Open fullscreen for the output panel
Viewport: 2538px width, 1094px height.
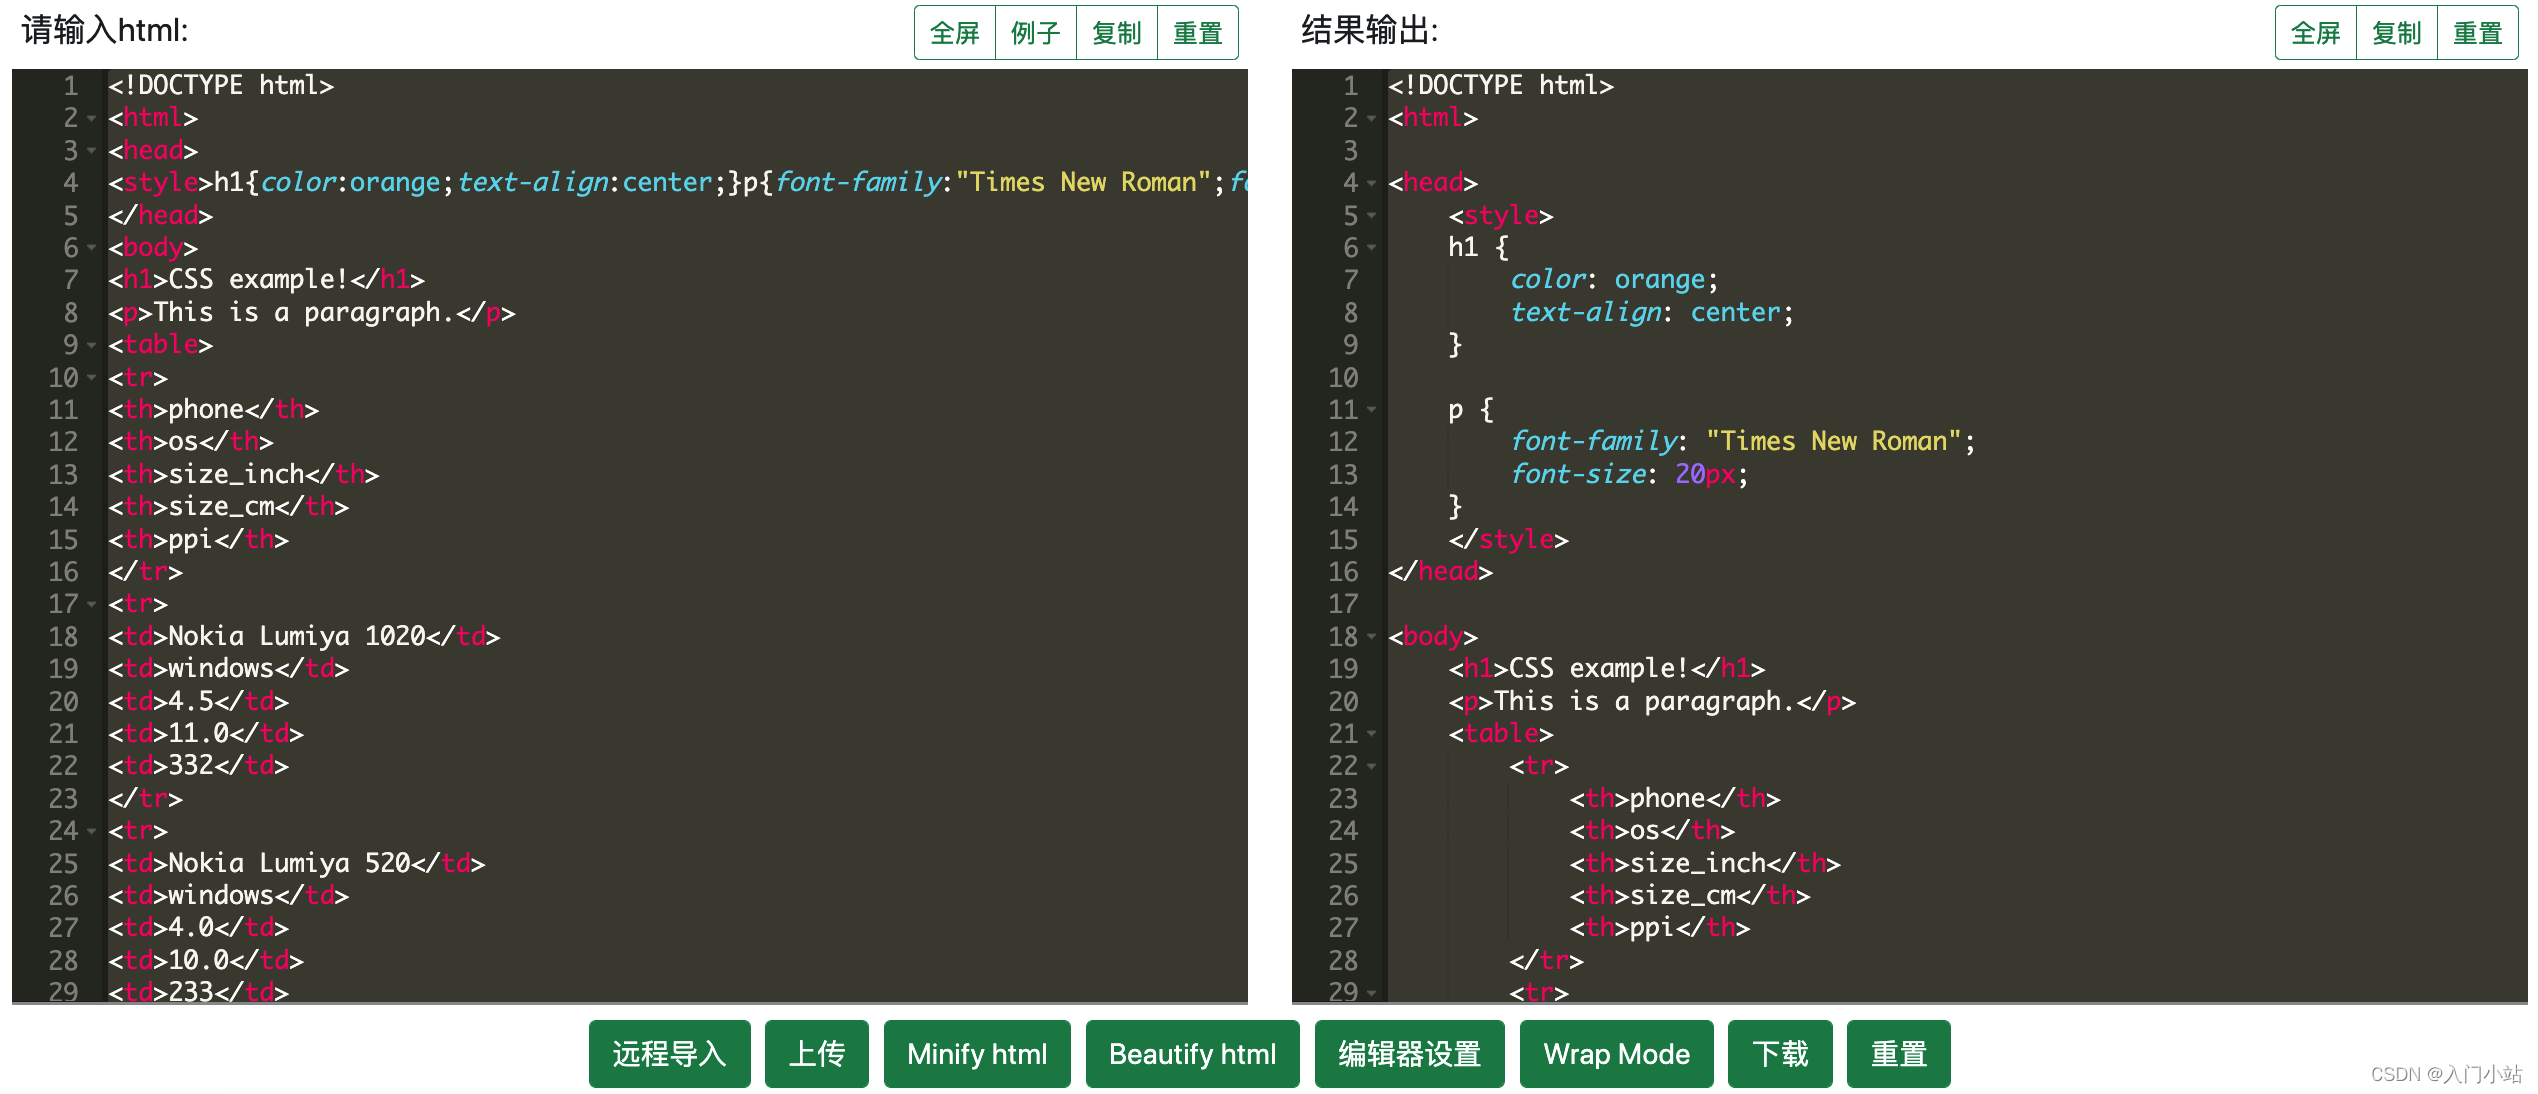pos(2315,33)
